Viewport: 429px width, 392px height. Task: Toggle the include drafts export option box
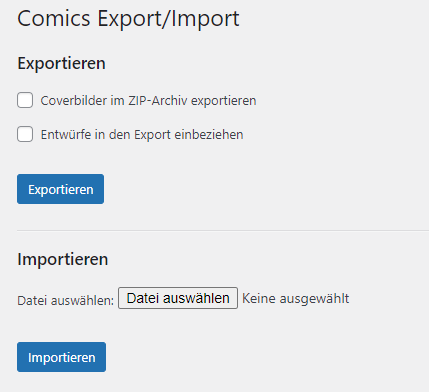click(25, 134)
